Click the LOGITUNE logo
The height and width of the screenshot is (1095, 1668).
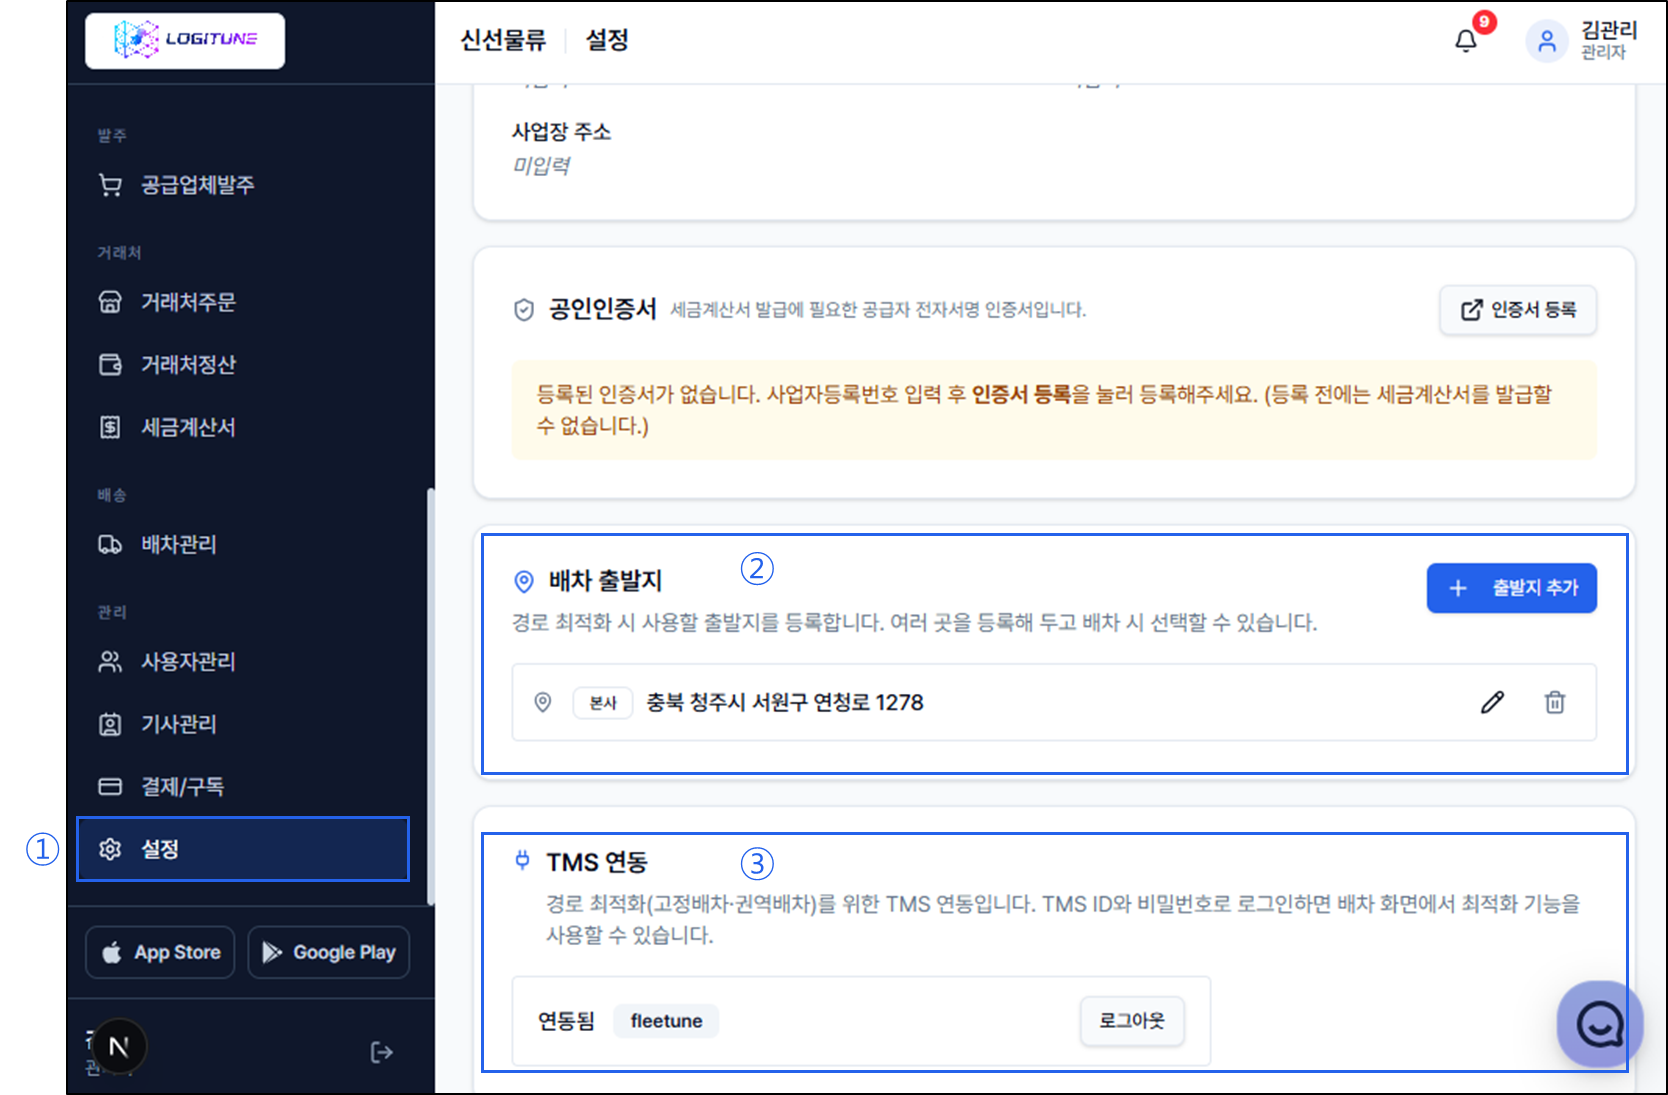(185, 40)
